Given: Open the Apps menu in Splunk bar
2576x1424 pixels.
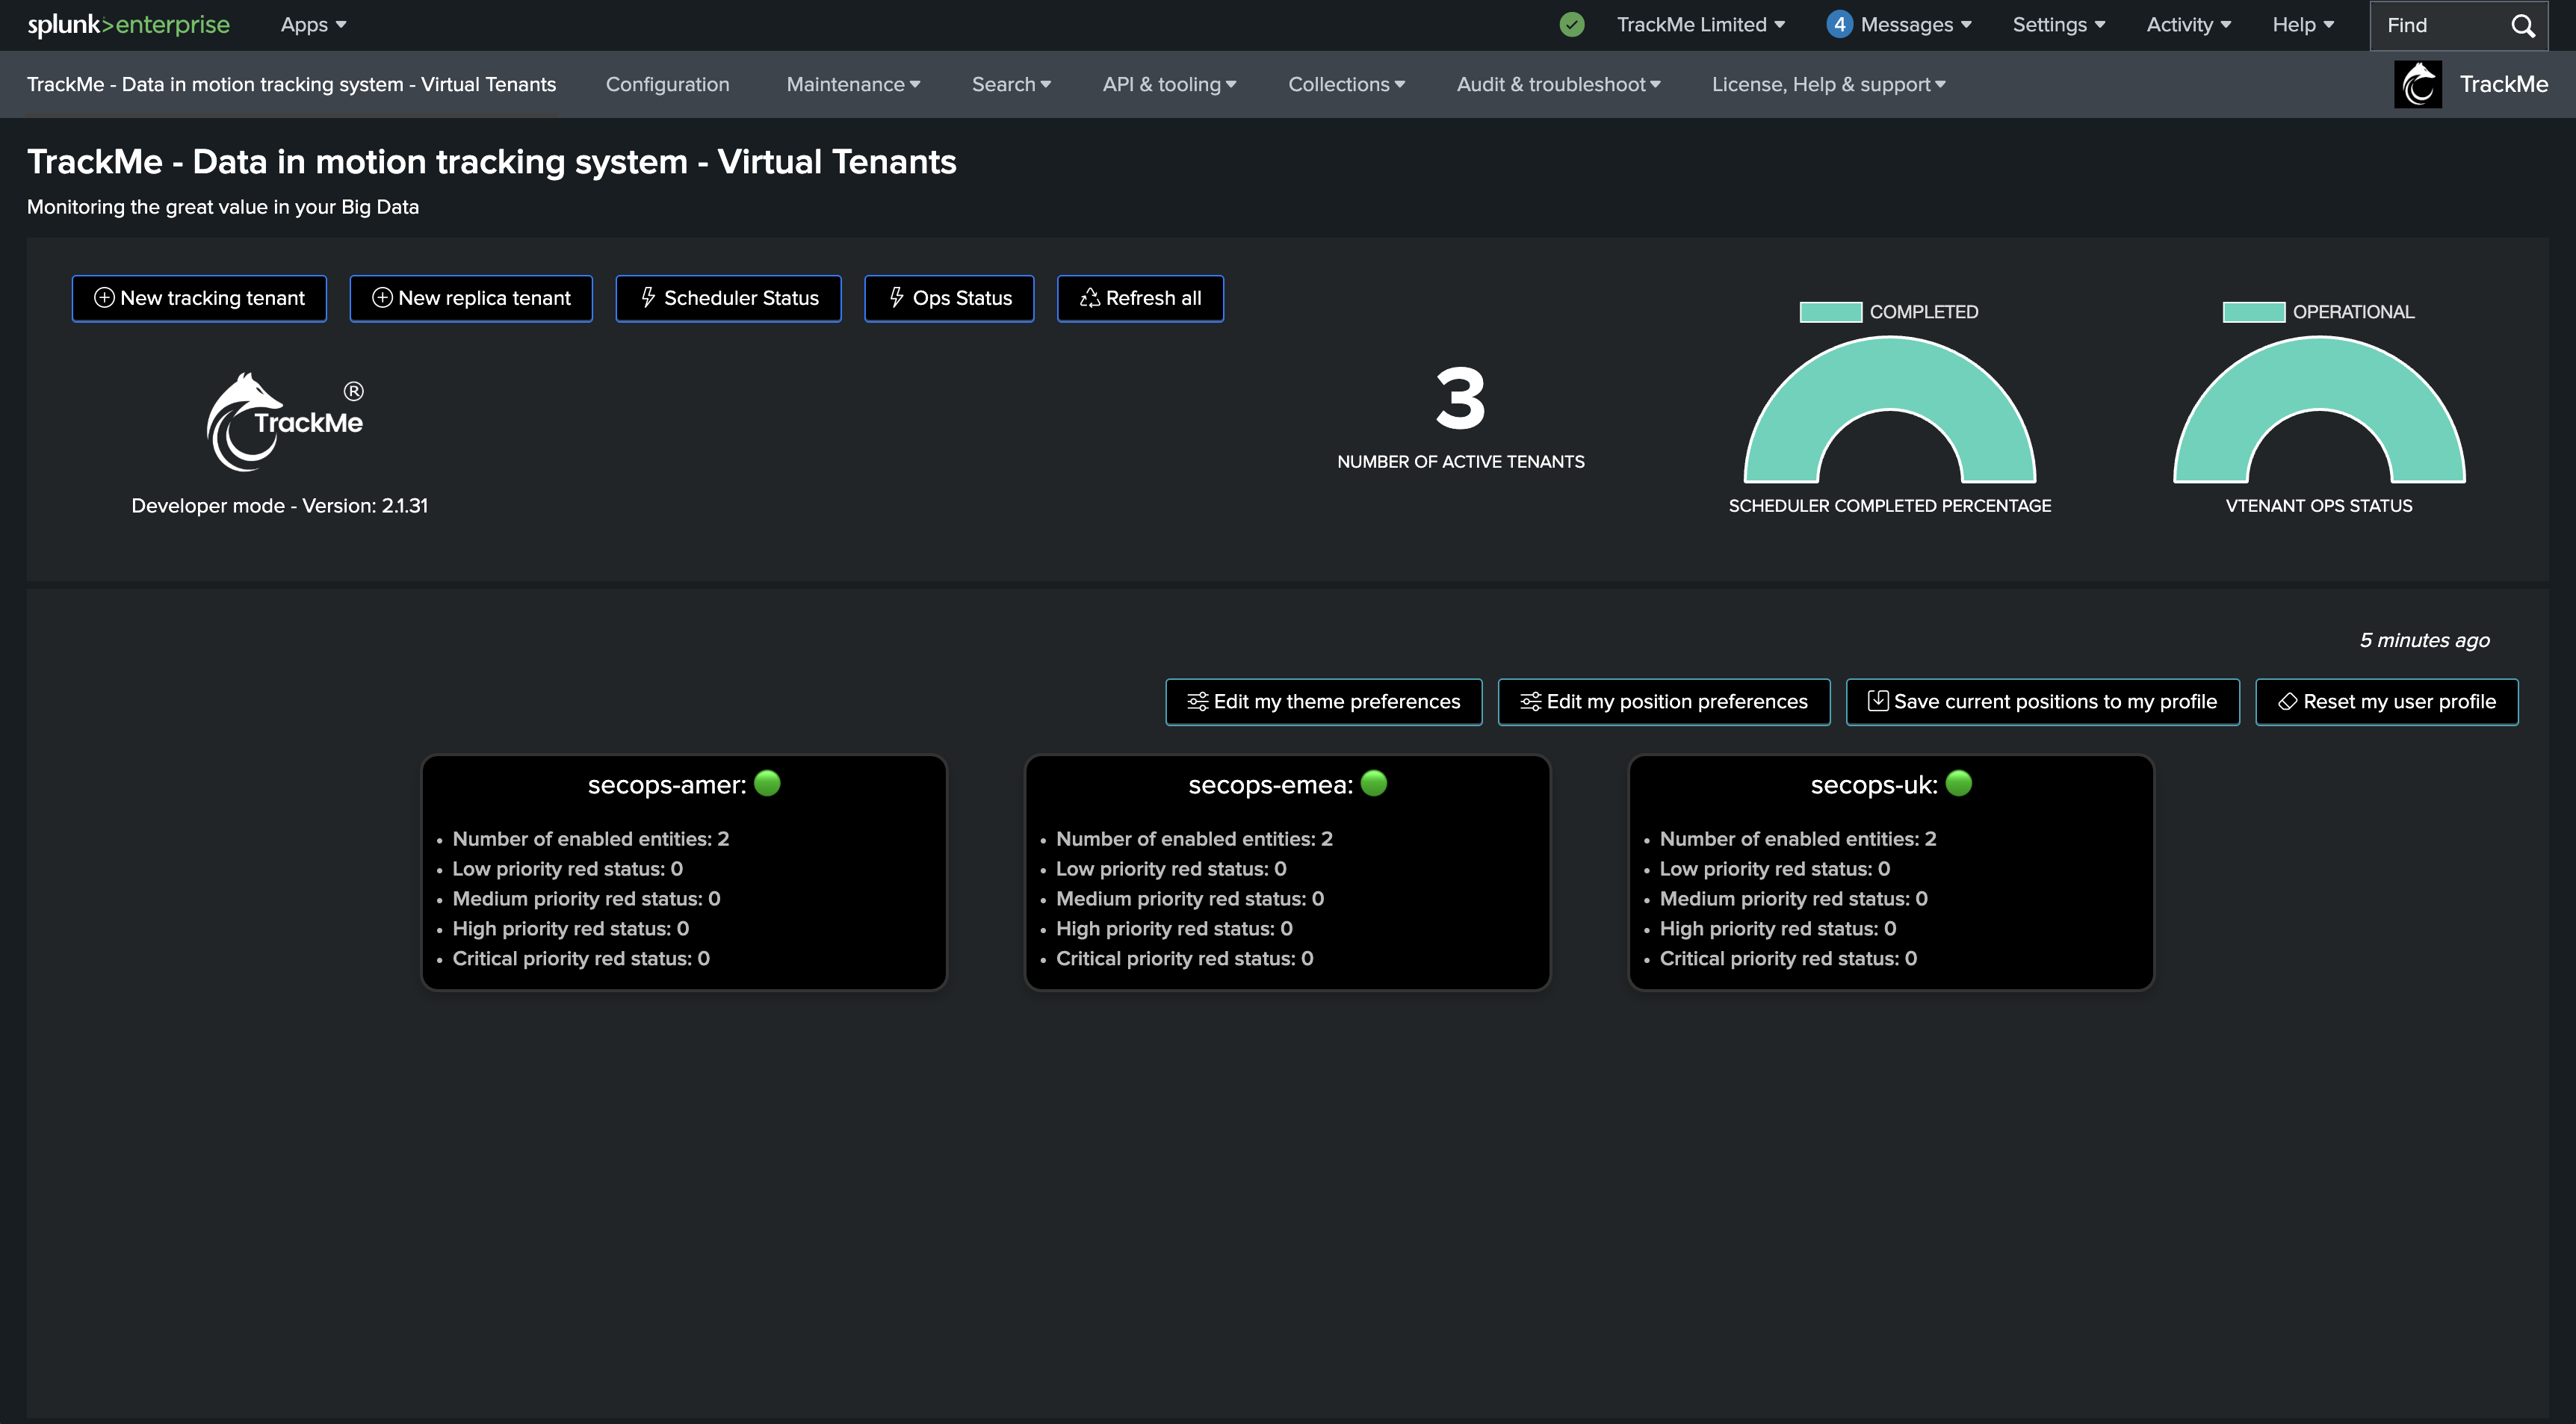Looking at the screenshot, I should pos(312,25).
